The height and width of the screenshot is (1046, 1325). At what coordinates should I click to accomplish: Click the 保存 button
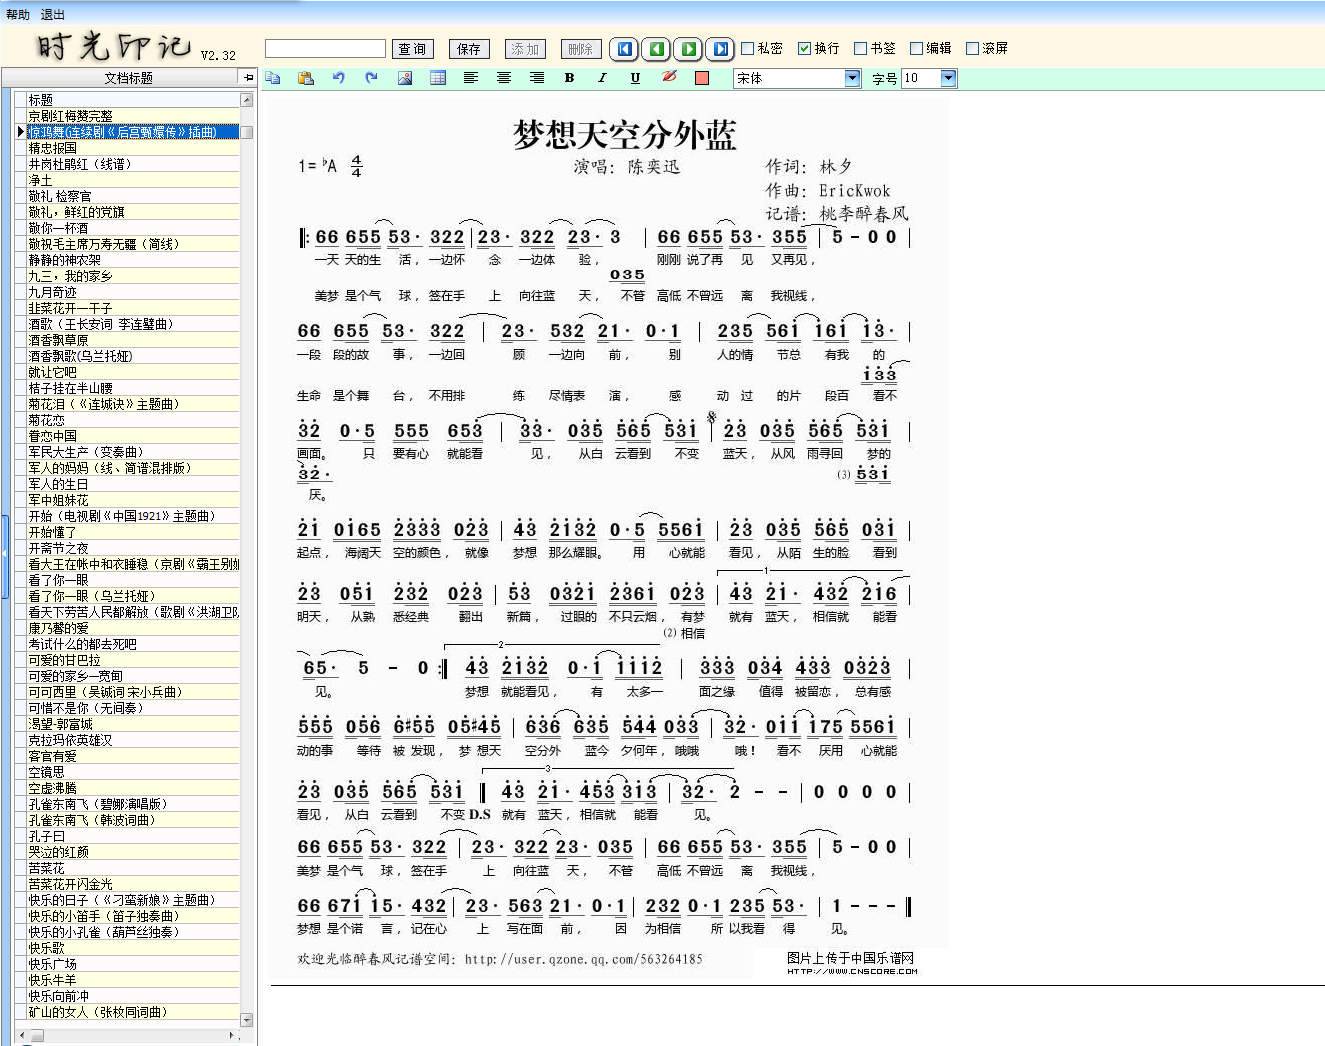click(x=469, y=48)
